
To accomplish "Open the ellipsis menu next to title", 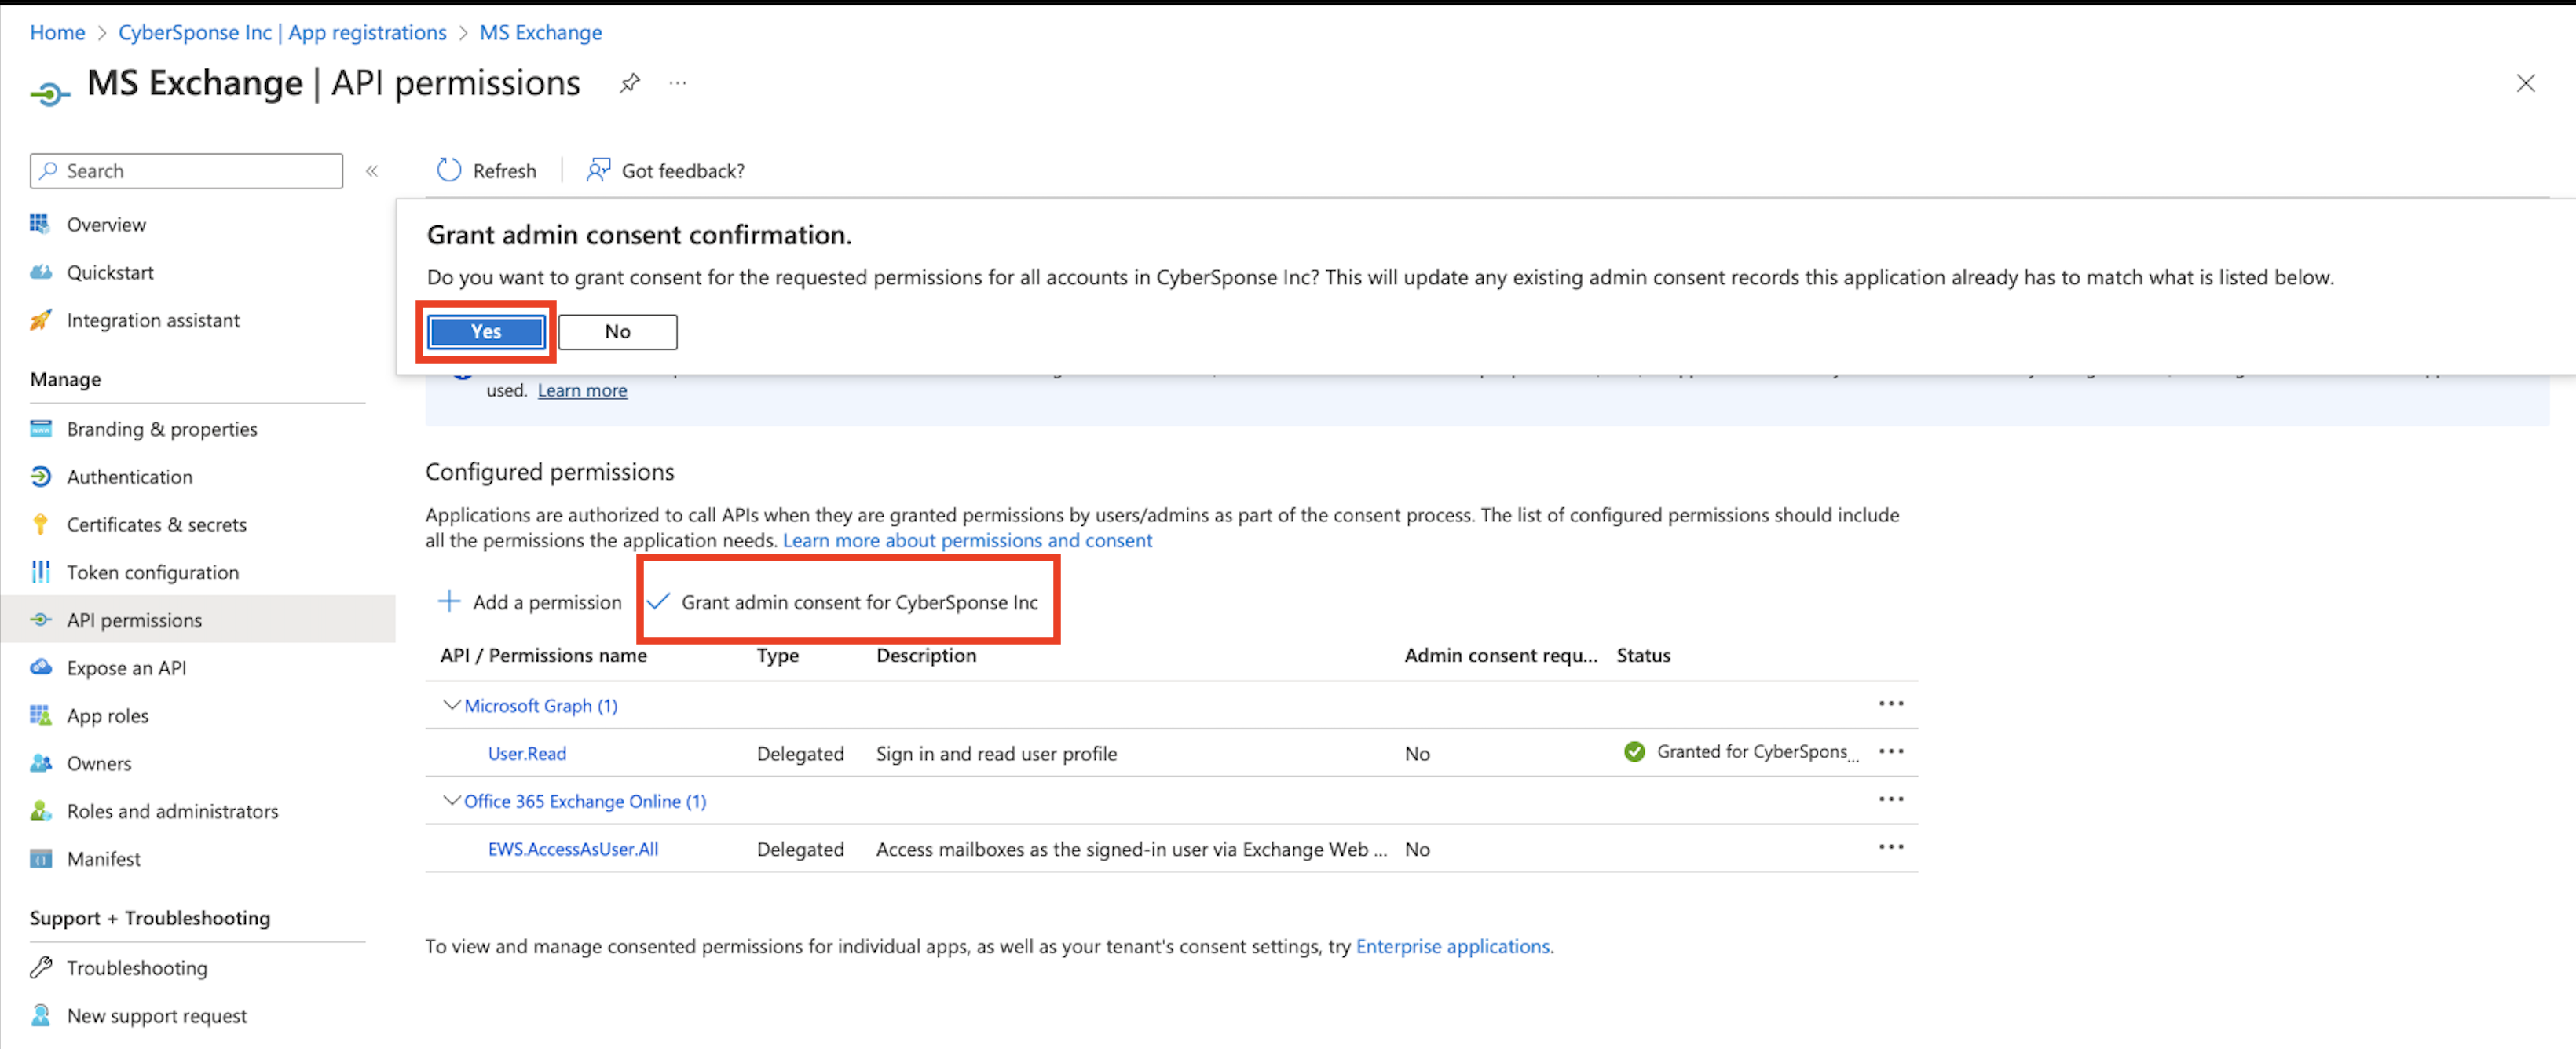I will (x=678, y=83).
